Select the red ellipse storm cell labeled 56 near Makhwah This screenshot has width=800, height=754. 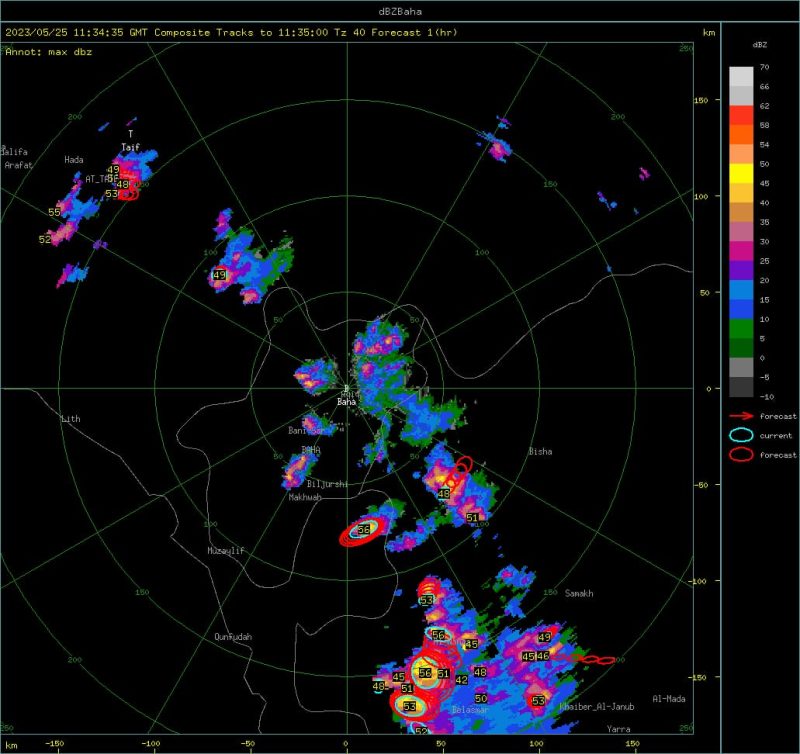point(360,532)
